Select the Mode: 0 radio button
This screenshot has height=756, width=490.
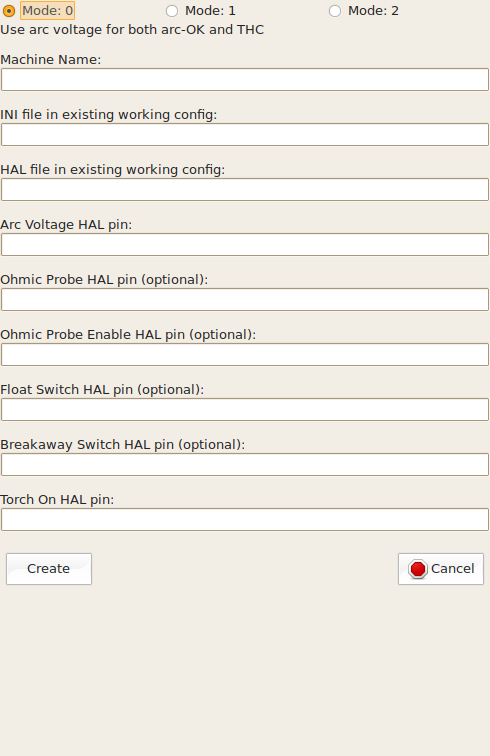click(9, 11)
